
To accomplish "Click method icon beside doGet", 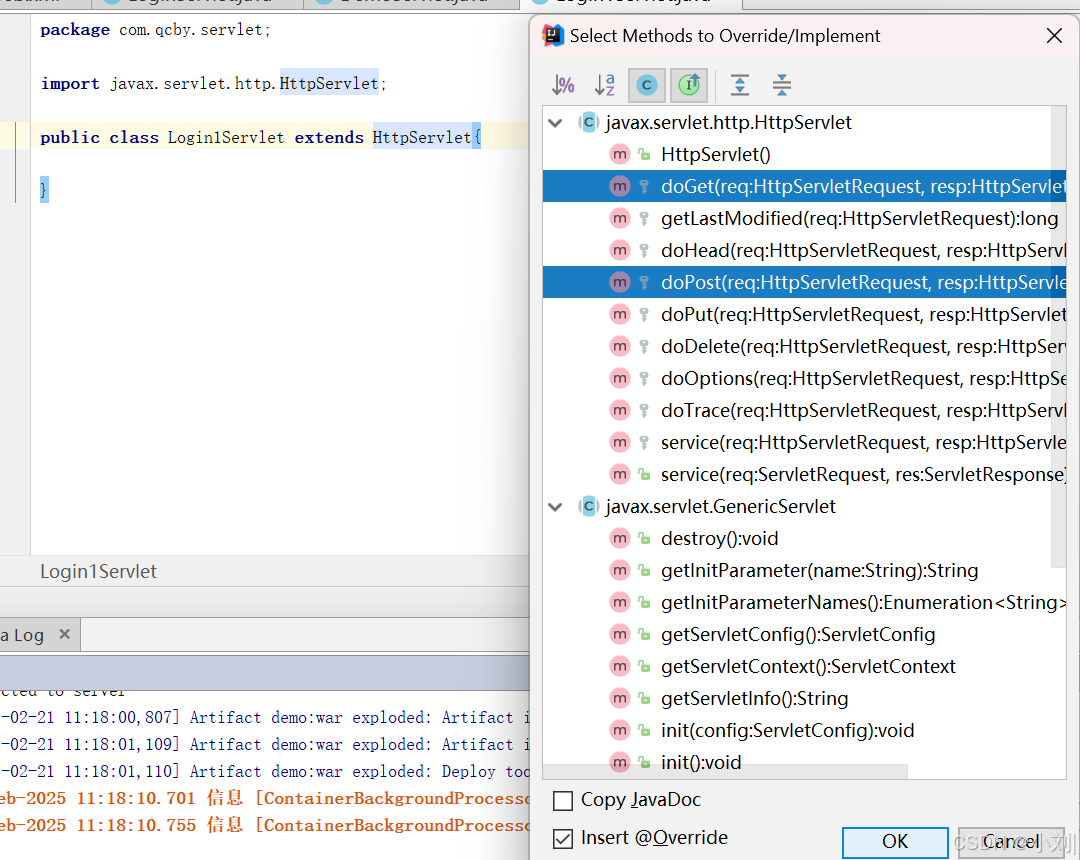I will (620, 186).
